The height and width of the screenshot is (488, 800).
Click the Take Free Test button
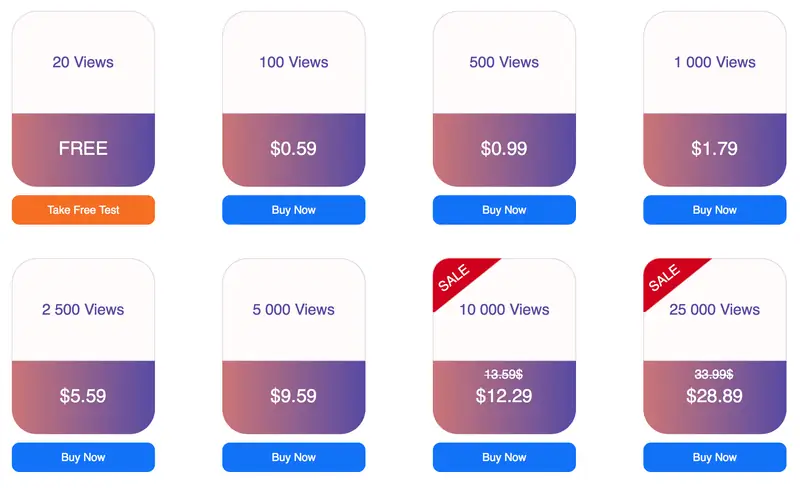pyautogui.click(x=83, y=210)
